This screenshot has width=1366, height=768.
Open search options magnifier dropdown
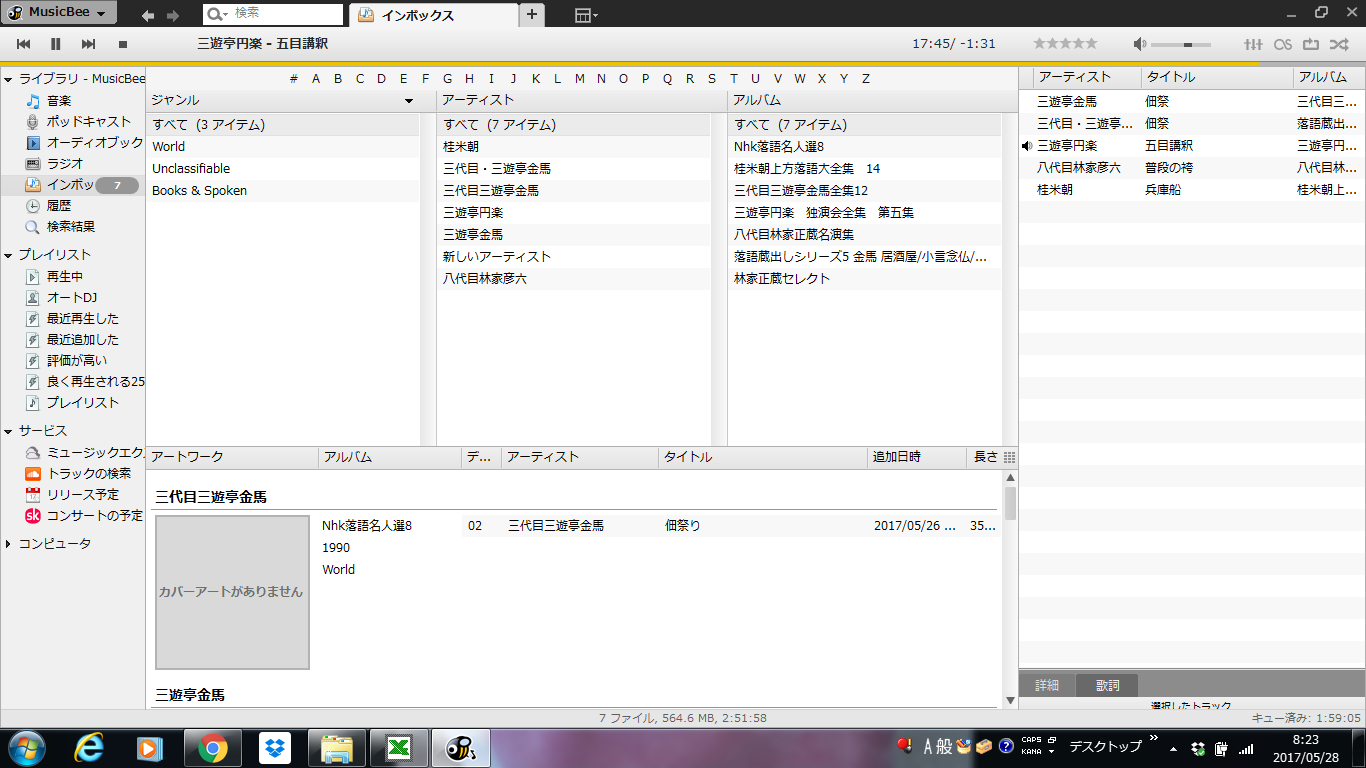216,14
